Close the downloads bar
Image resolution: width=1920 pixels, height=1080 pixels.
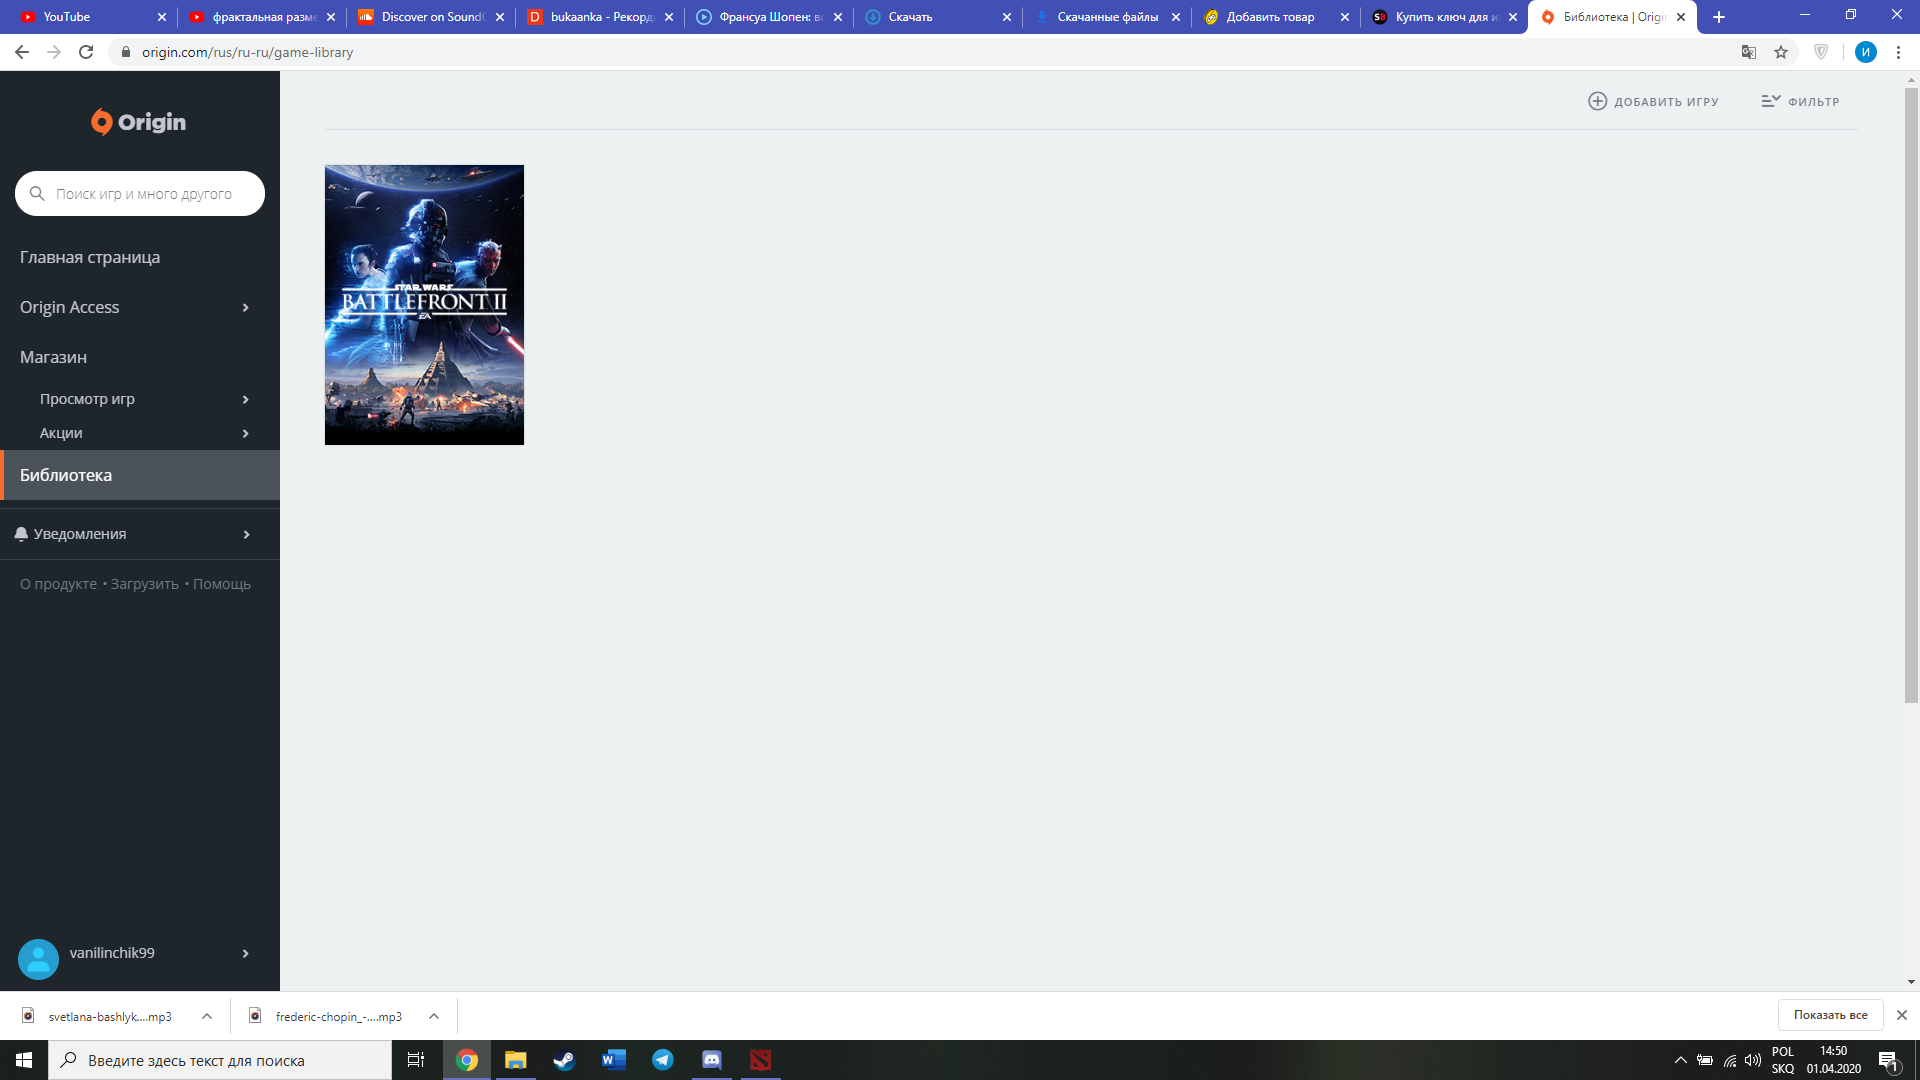click(1902, 1015)
